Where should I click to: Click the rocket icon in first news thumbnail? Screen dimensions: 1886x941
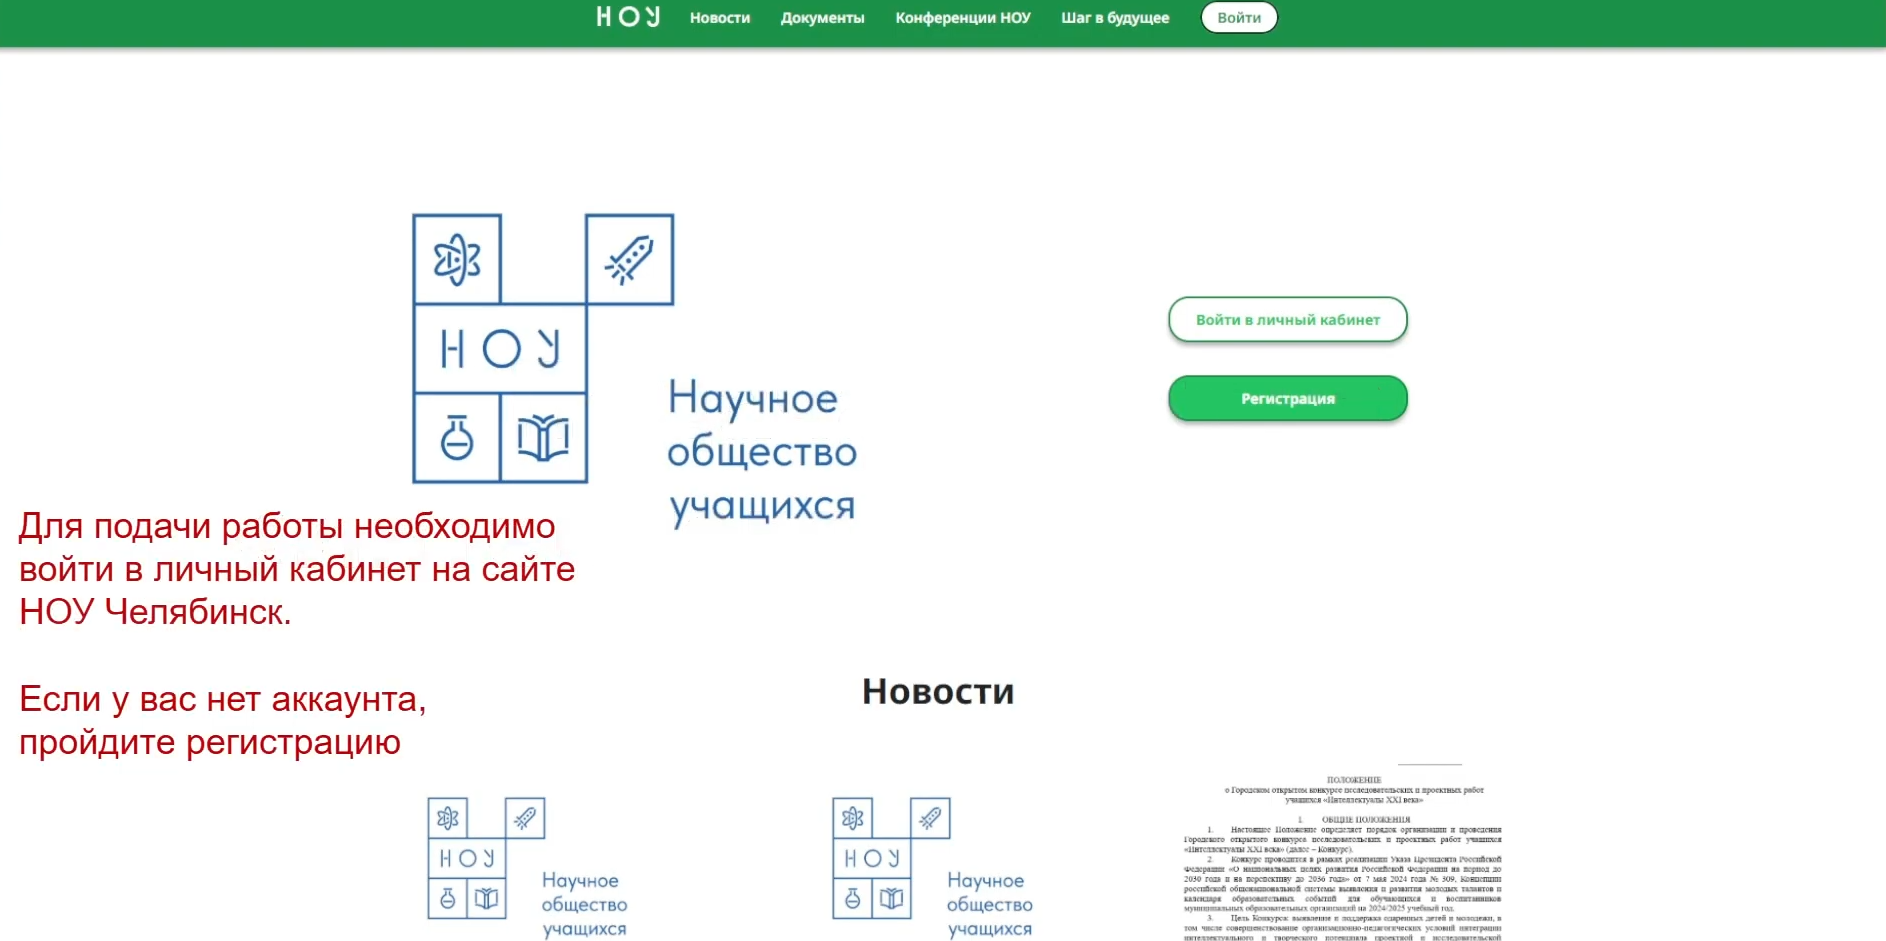click(x=525, y=819)
